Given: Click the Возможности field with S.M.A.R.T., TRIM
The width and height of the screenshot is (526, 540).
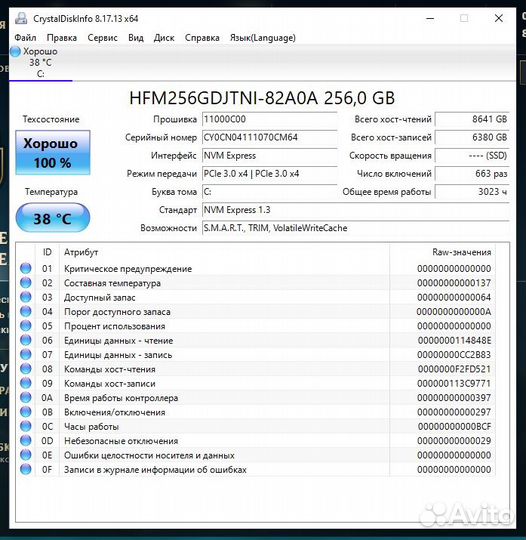Looking at the screenshot, I should coord(355,228).
